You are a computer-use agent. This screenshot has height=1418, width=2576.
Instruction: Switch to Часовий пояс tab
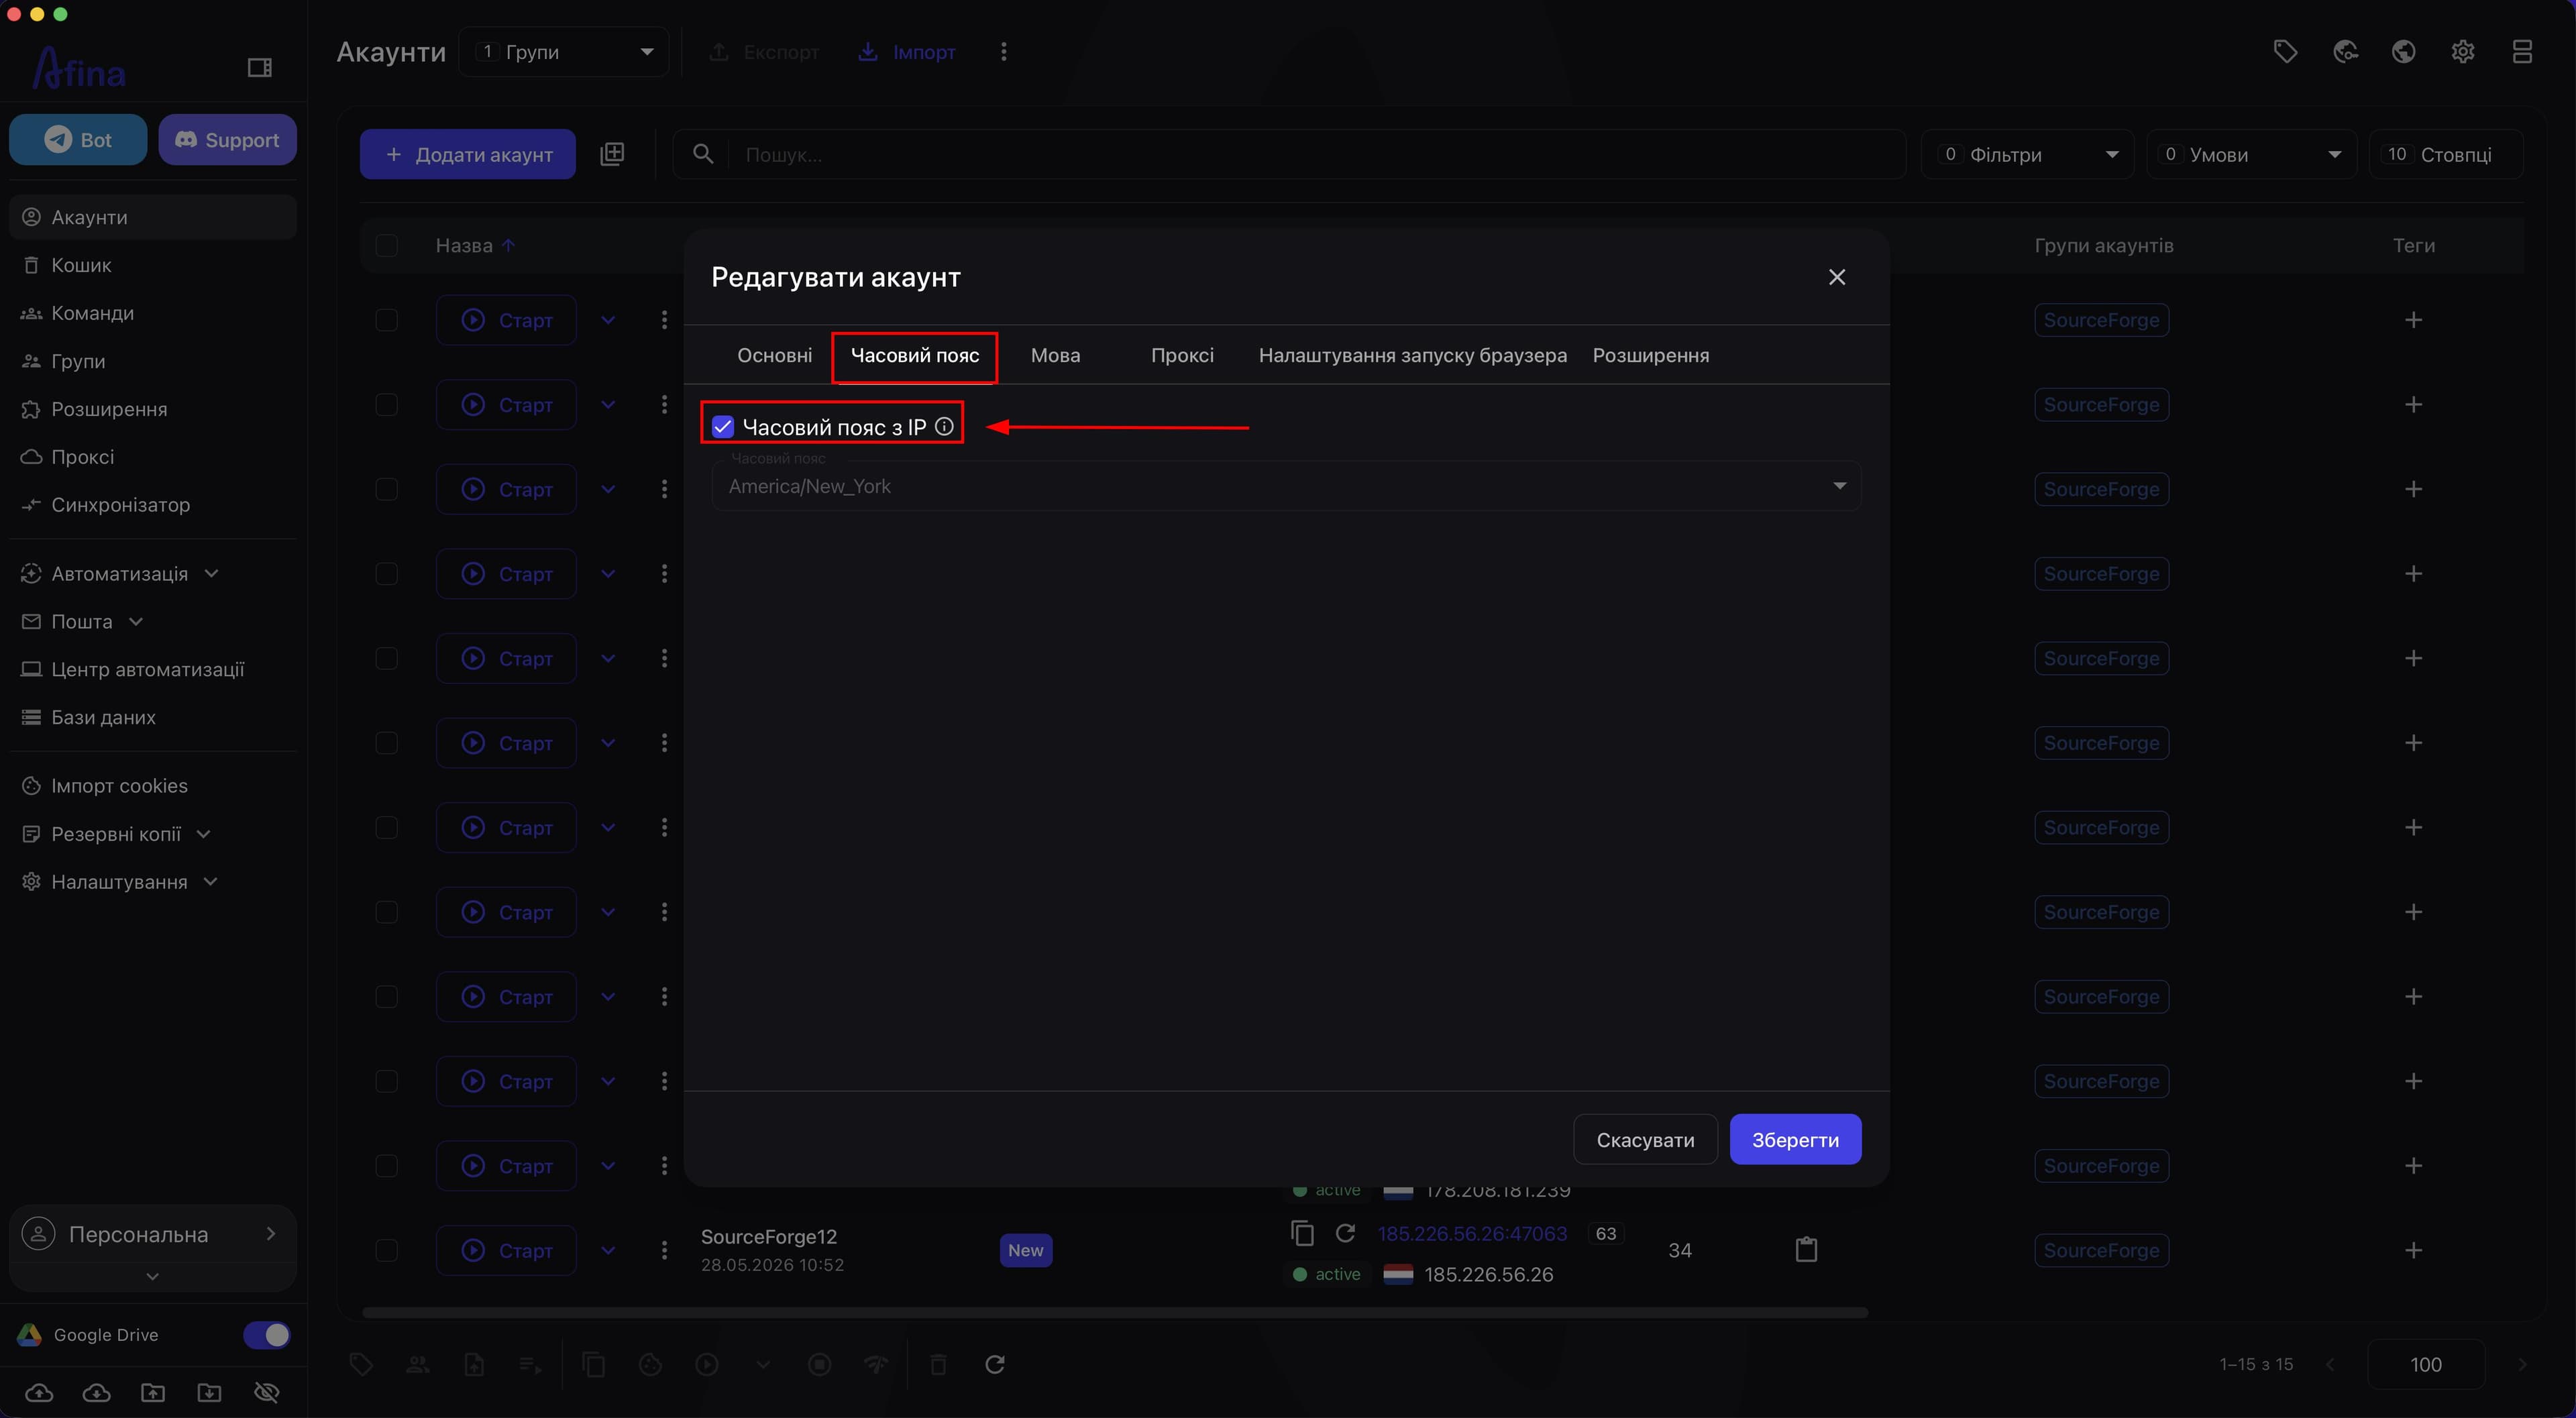915,355
